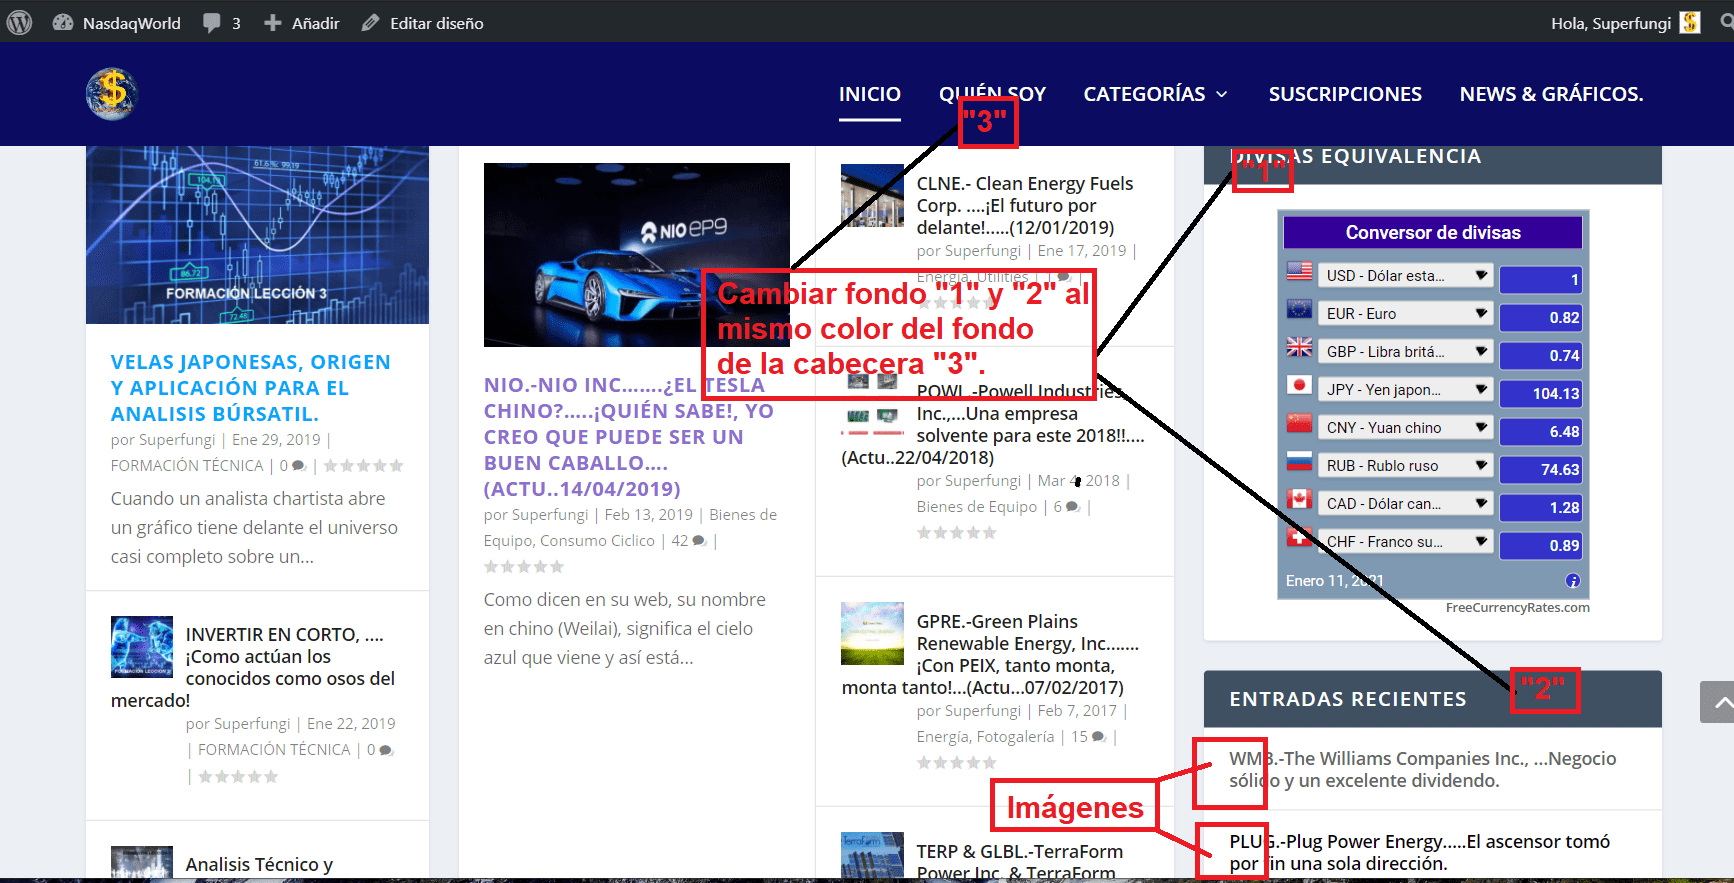Open the Invertir en corto post thumbnail

(142, 647)
